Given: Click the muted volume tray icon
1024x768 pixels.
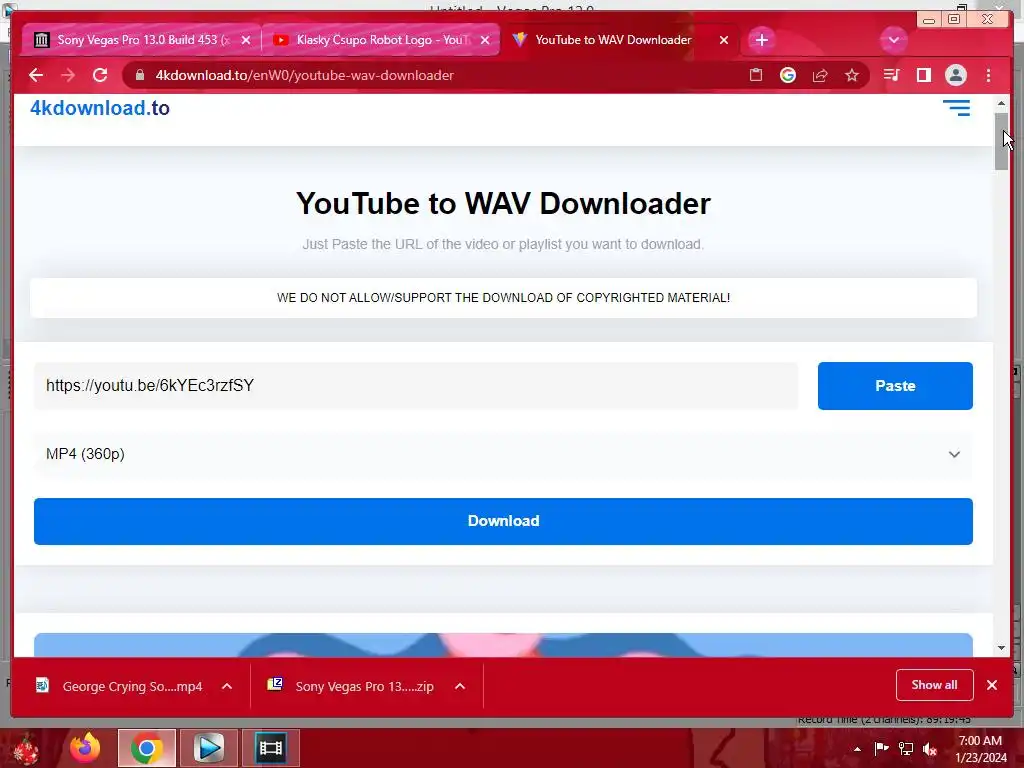Looking at the screenshot, I should [x=930, y=748].
